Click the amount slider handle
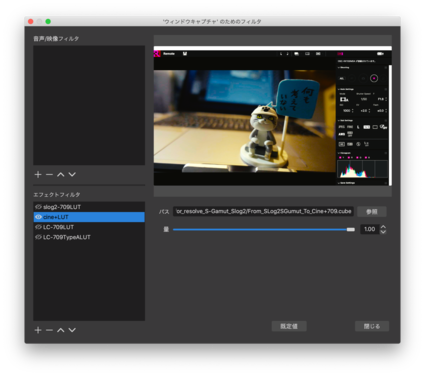The width and height of the screenshot is (425, 376). click(351, 229)
